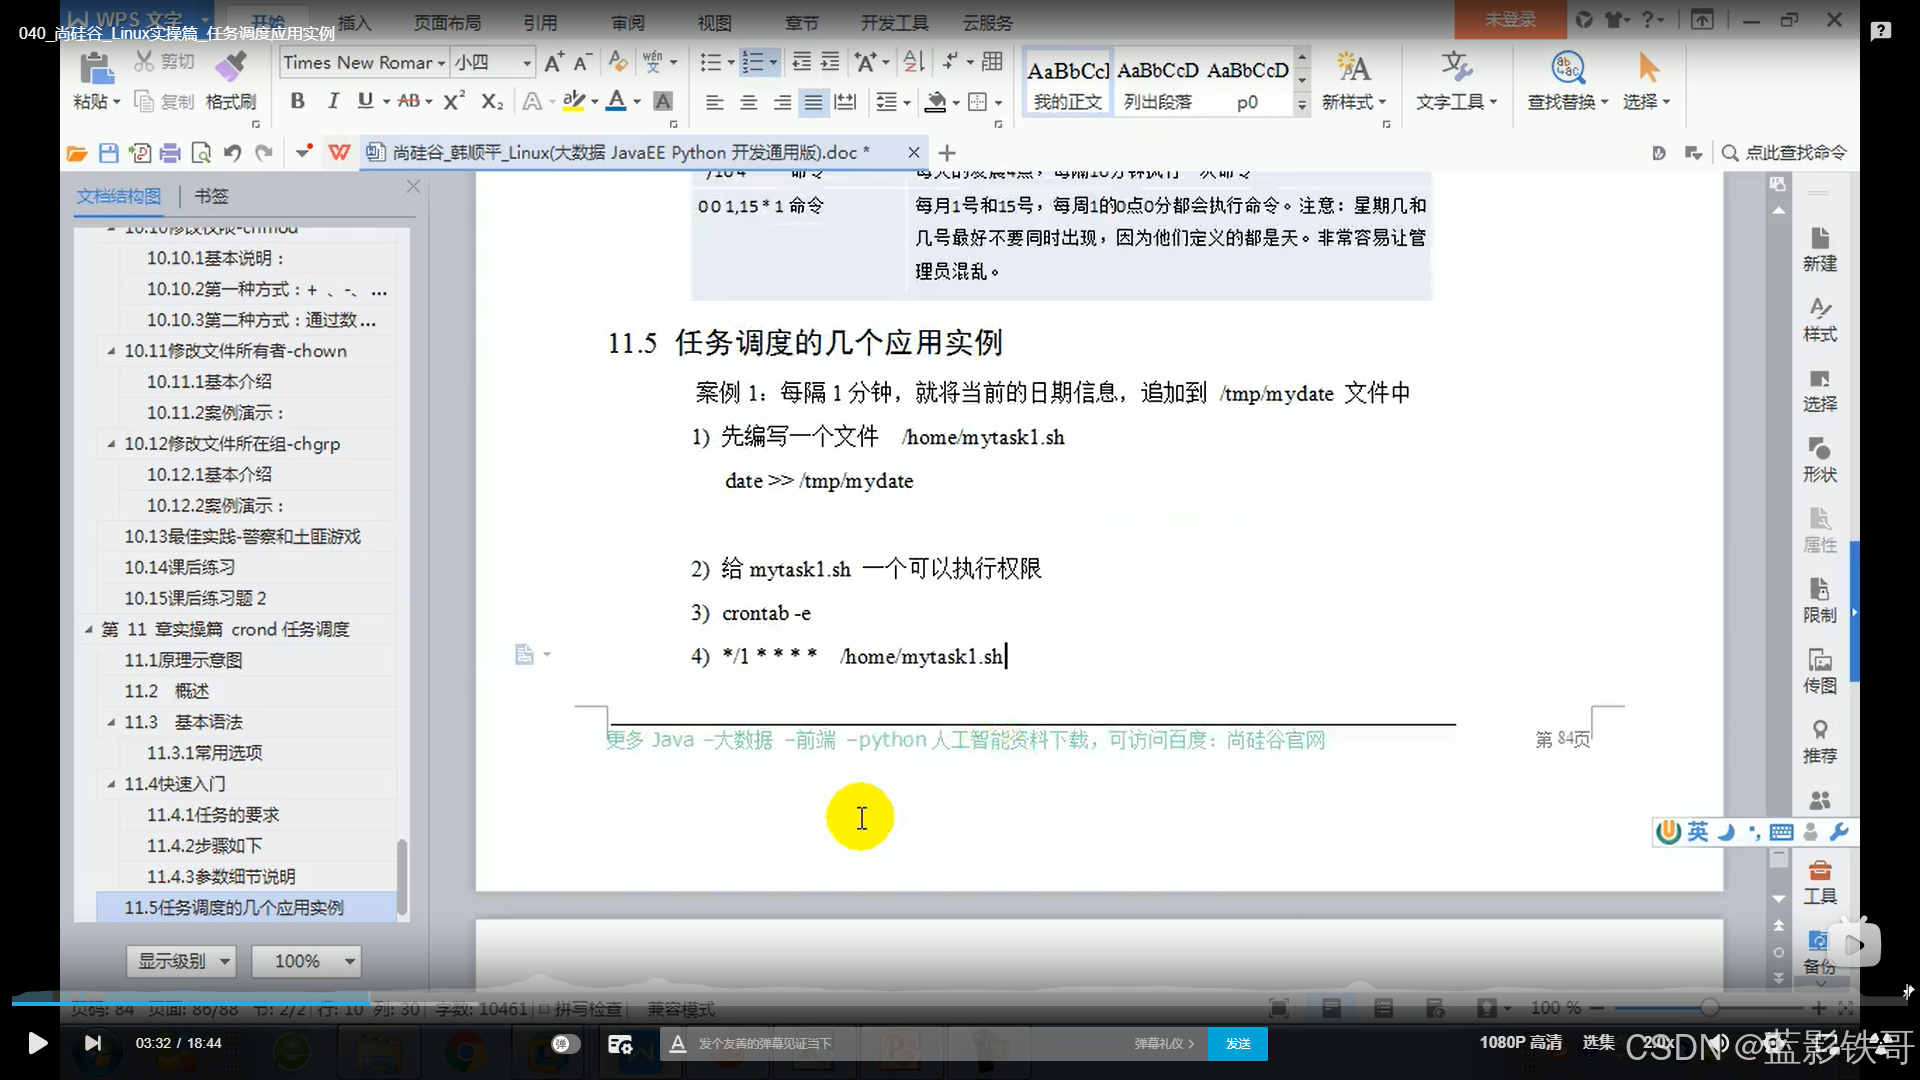
Task: Toggle the danmaku switch in video player
Action: point(565,1044)
